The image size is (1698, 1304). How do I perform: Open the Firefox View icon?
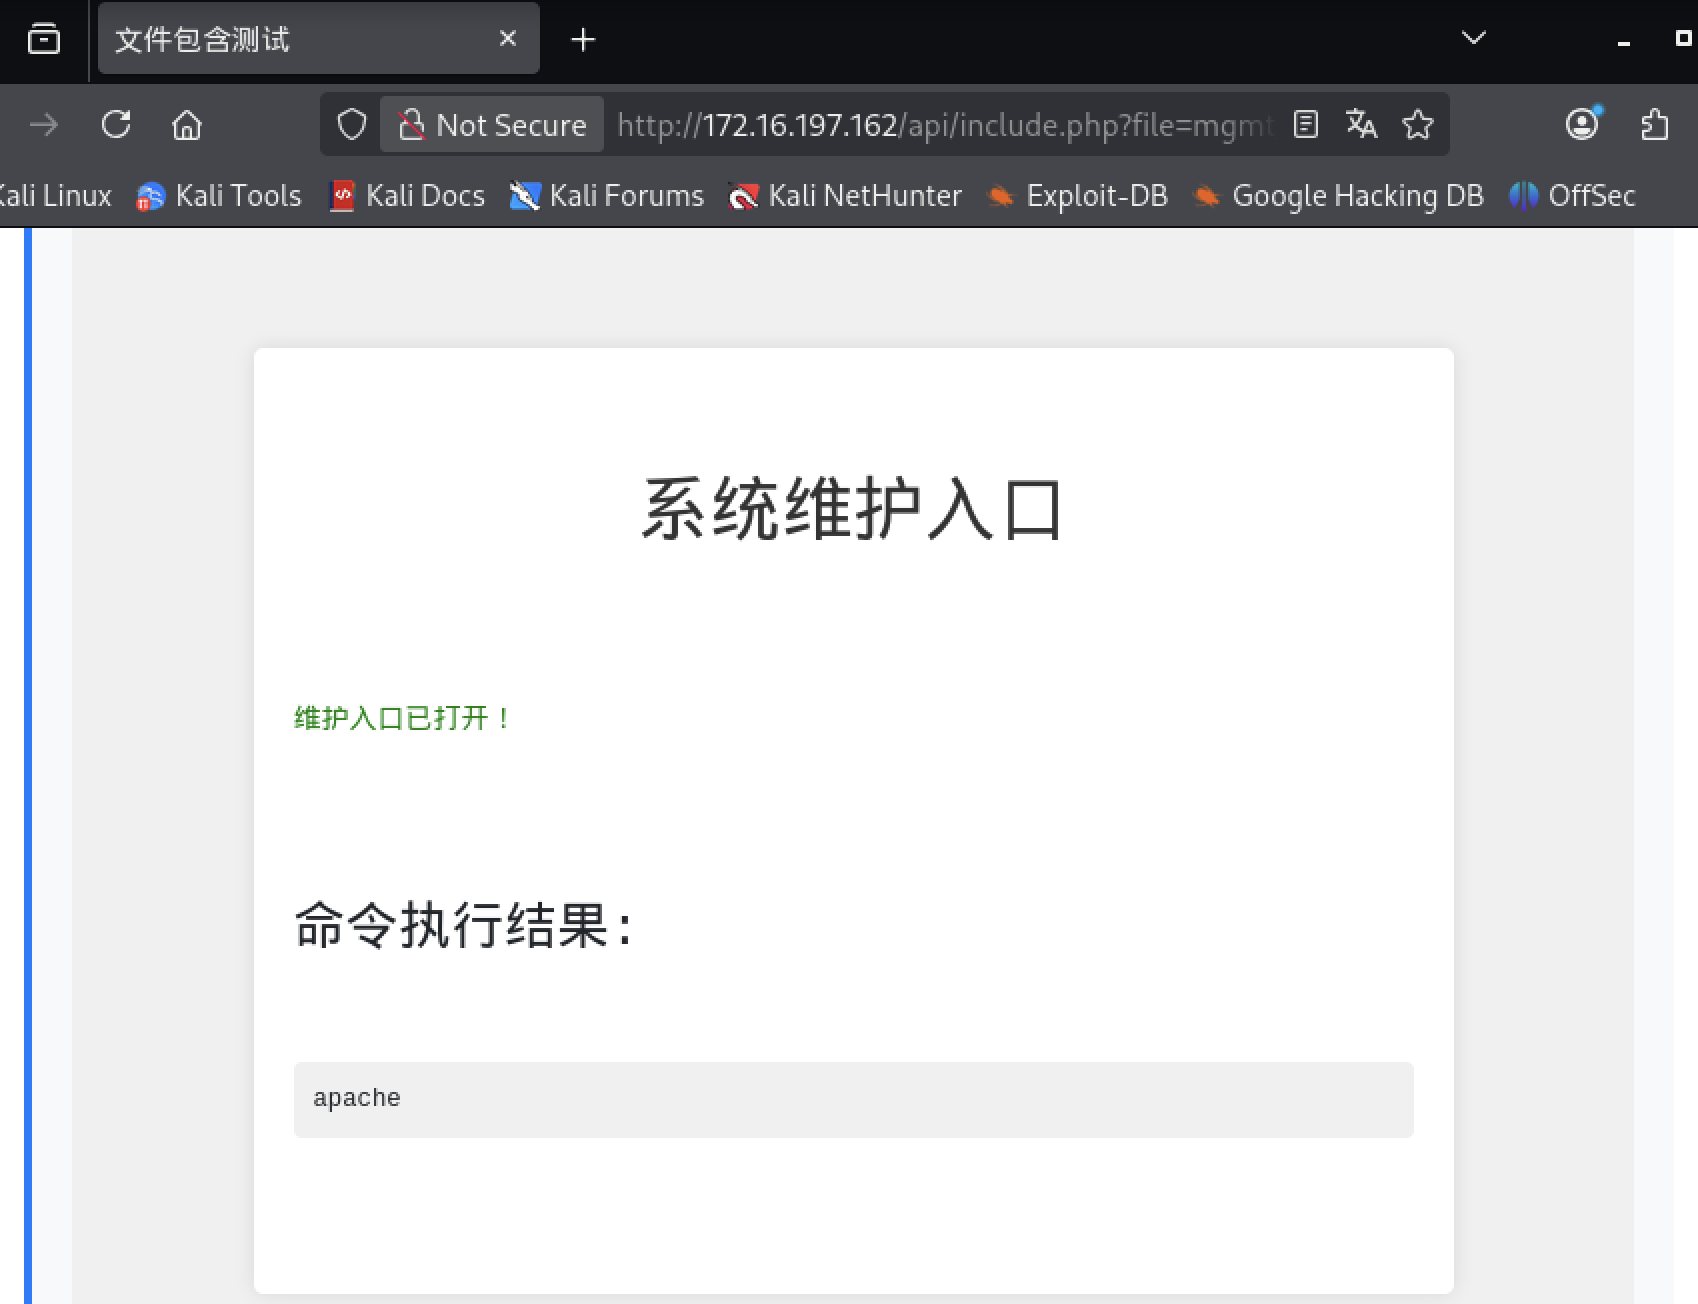click(44, 39)
